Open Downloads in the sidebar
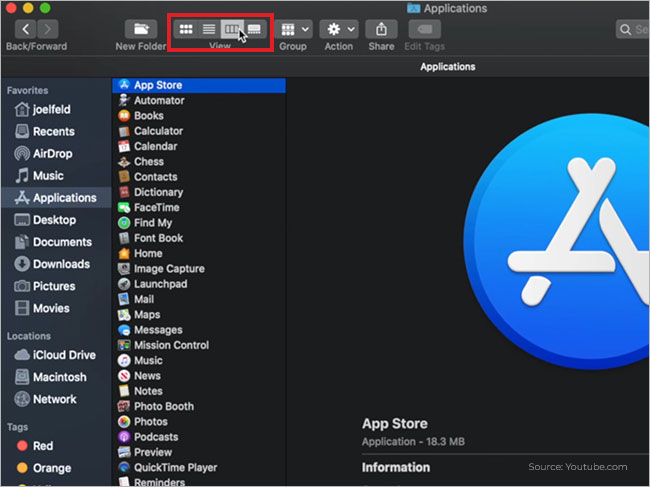650x487 pixels. click(x=56, y=264)
